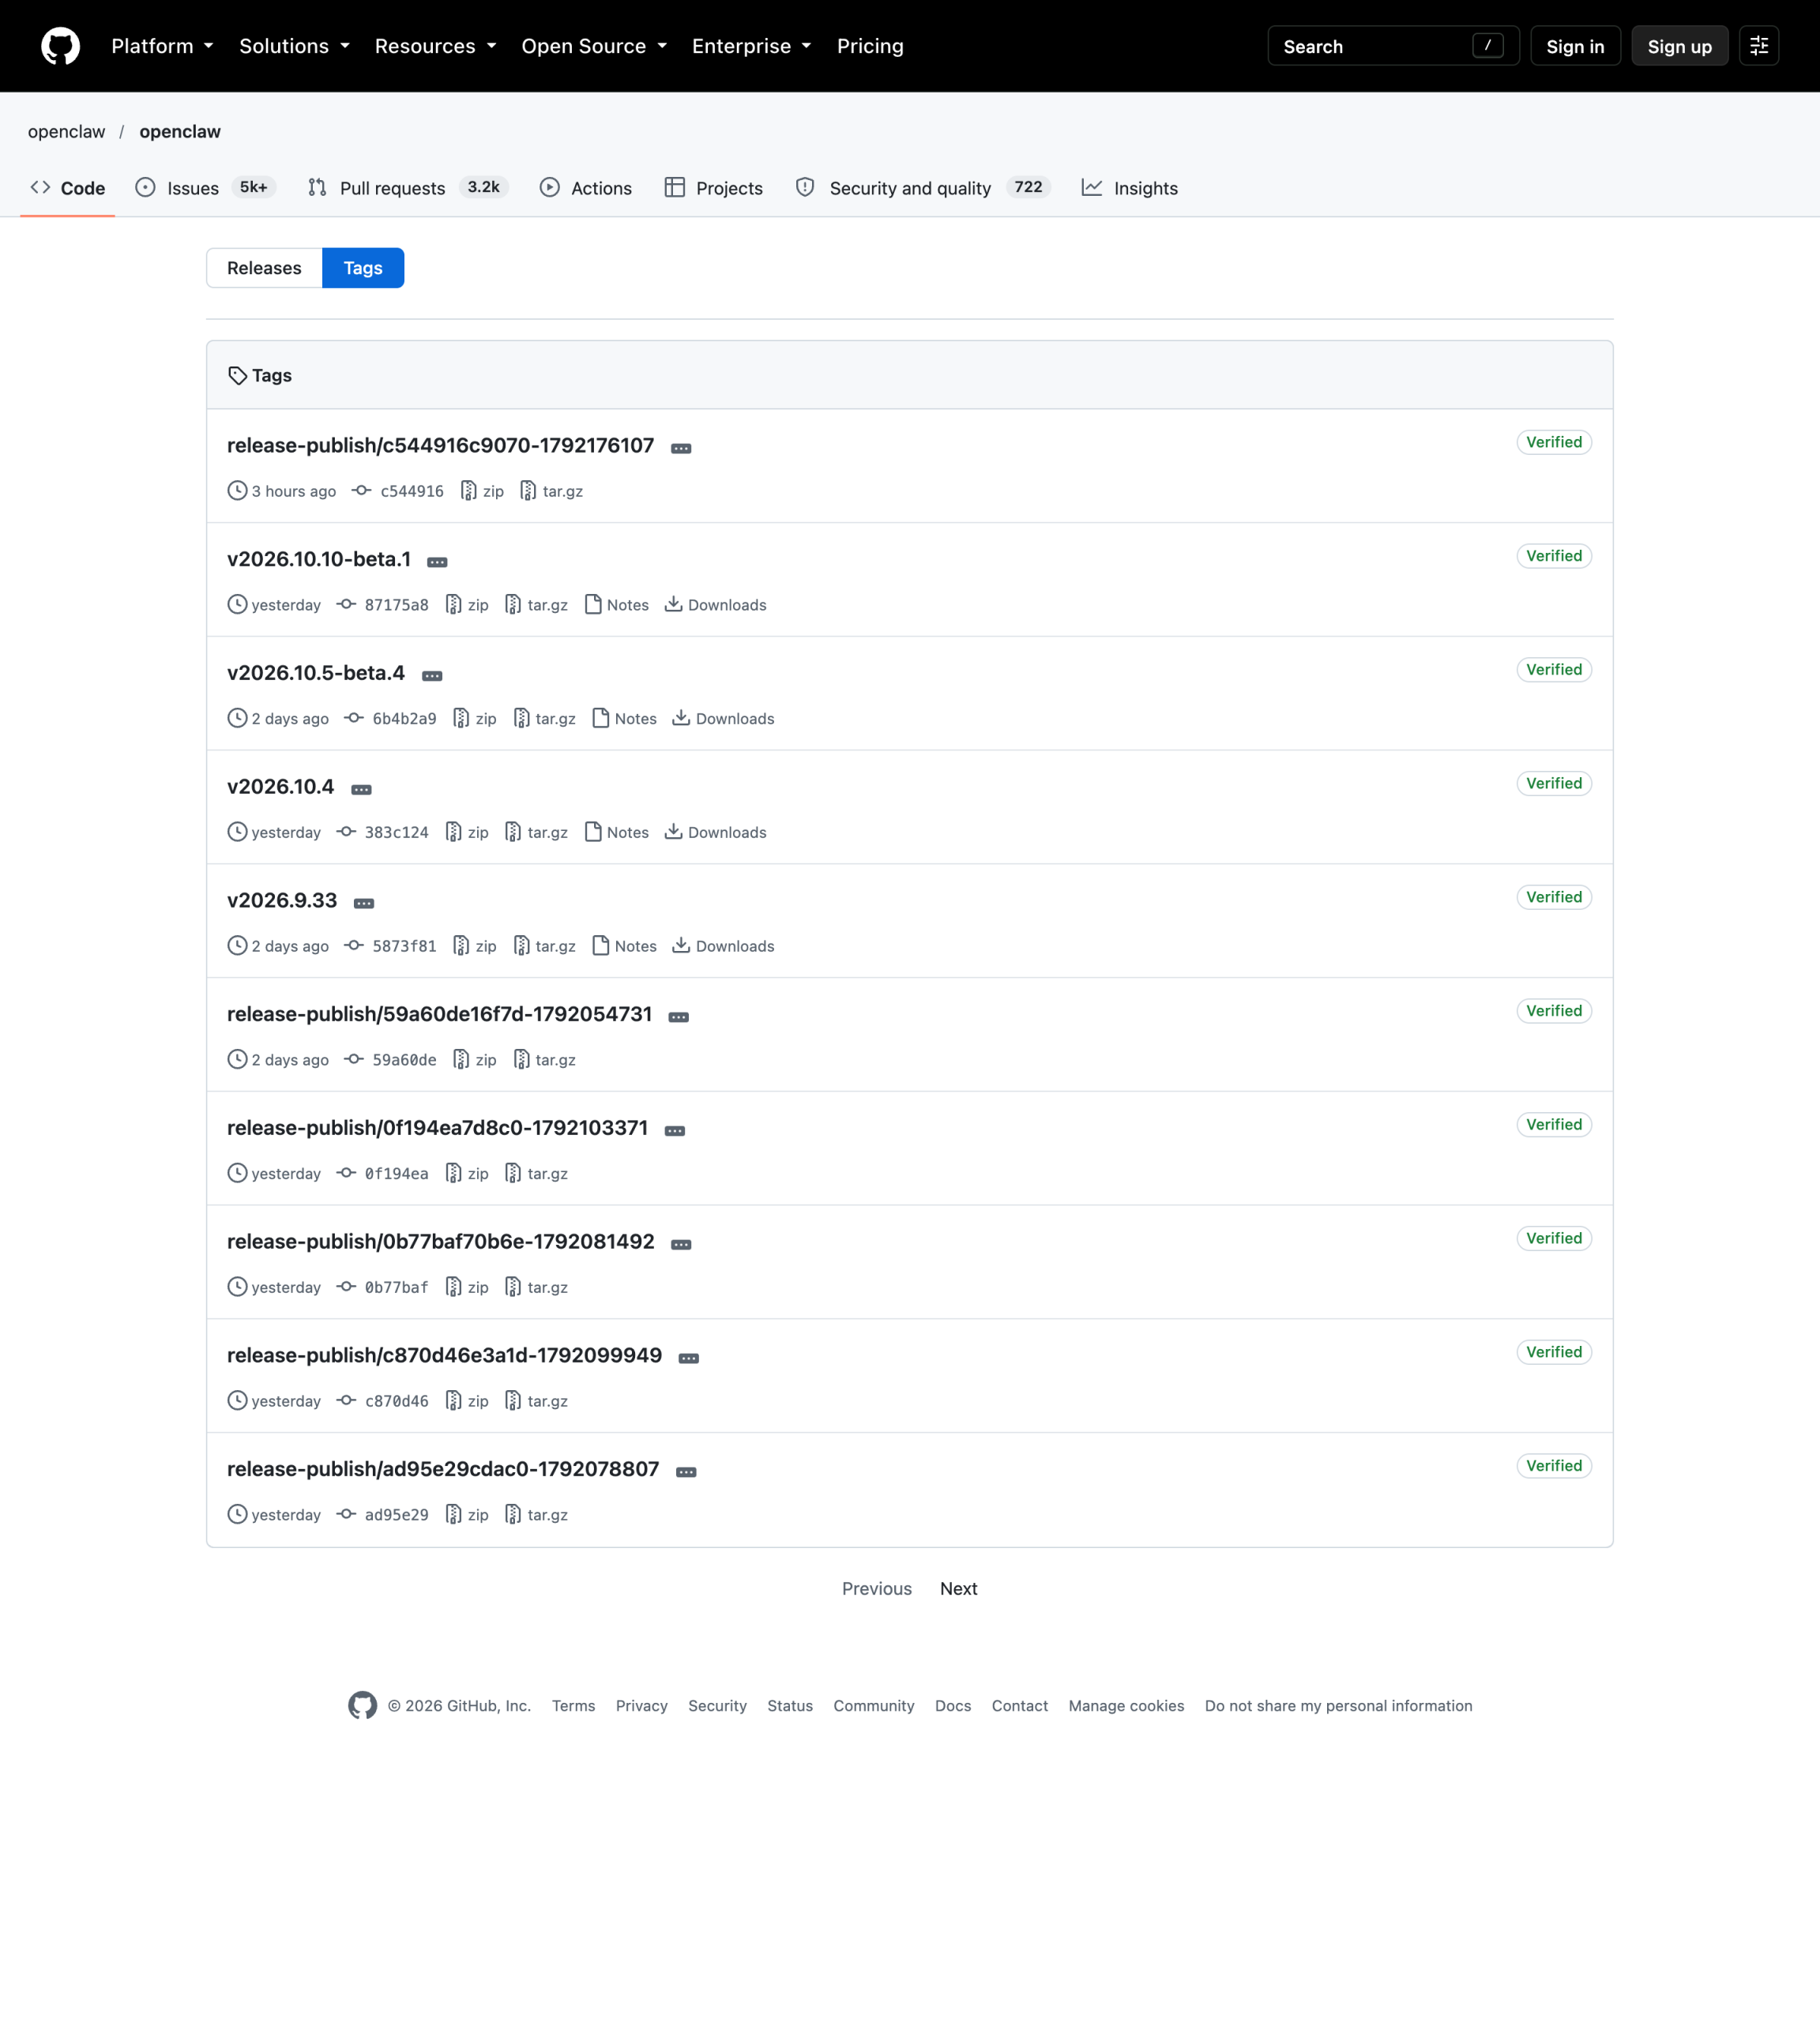
Task: Switch to the Code tab
Action: [68, 188]
